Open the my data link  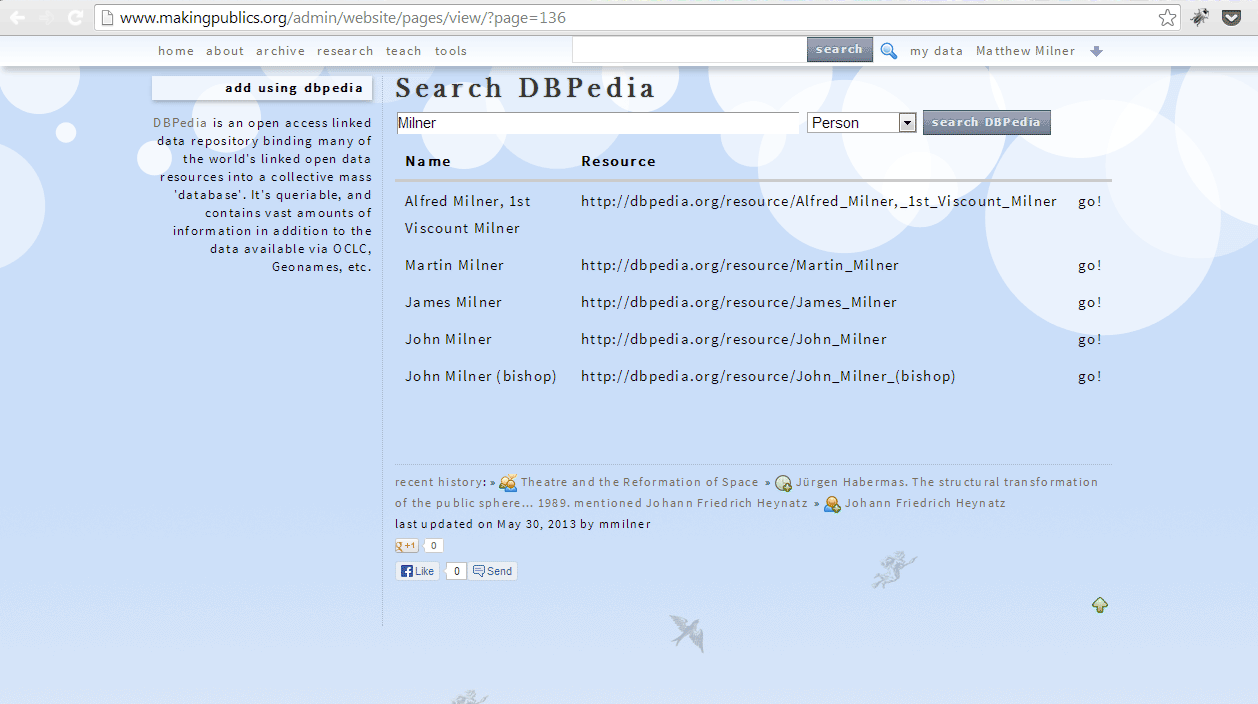[x=936, y=51]
